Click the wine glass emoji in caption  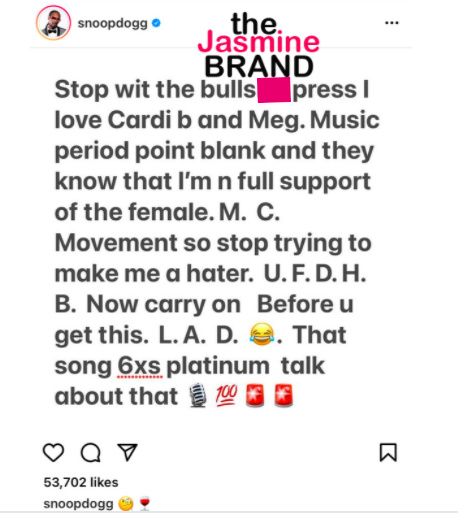point(144,503)
